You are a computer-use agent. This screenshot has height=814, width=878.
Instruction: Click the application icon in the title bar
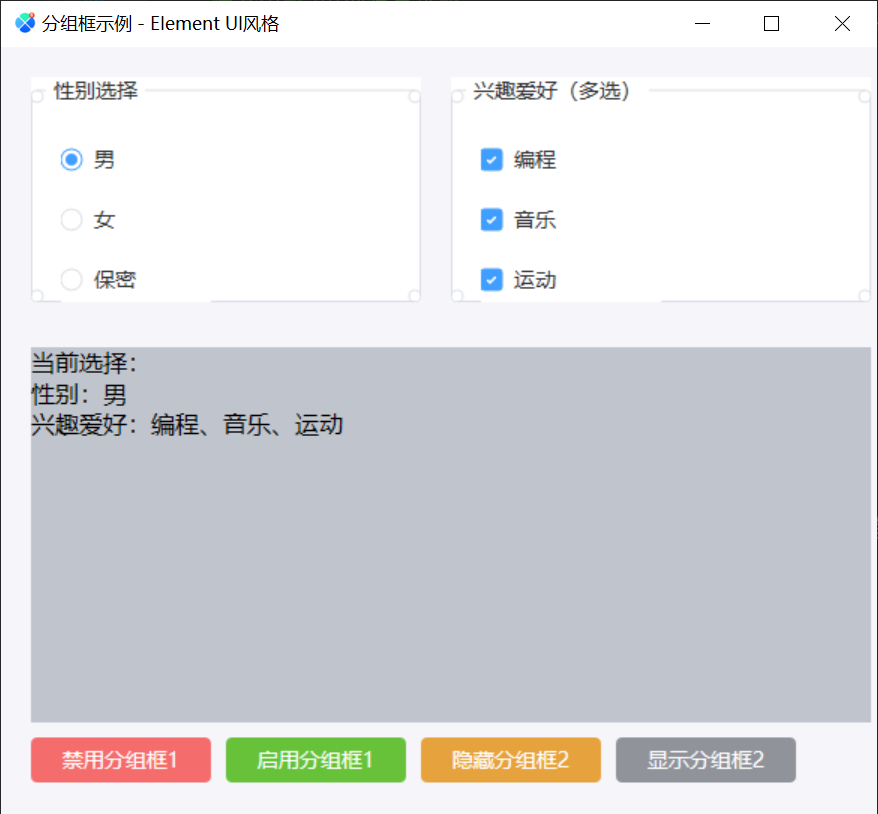[x=22, y=22]
